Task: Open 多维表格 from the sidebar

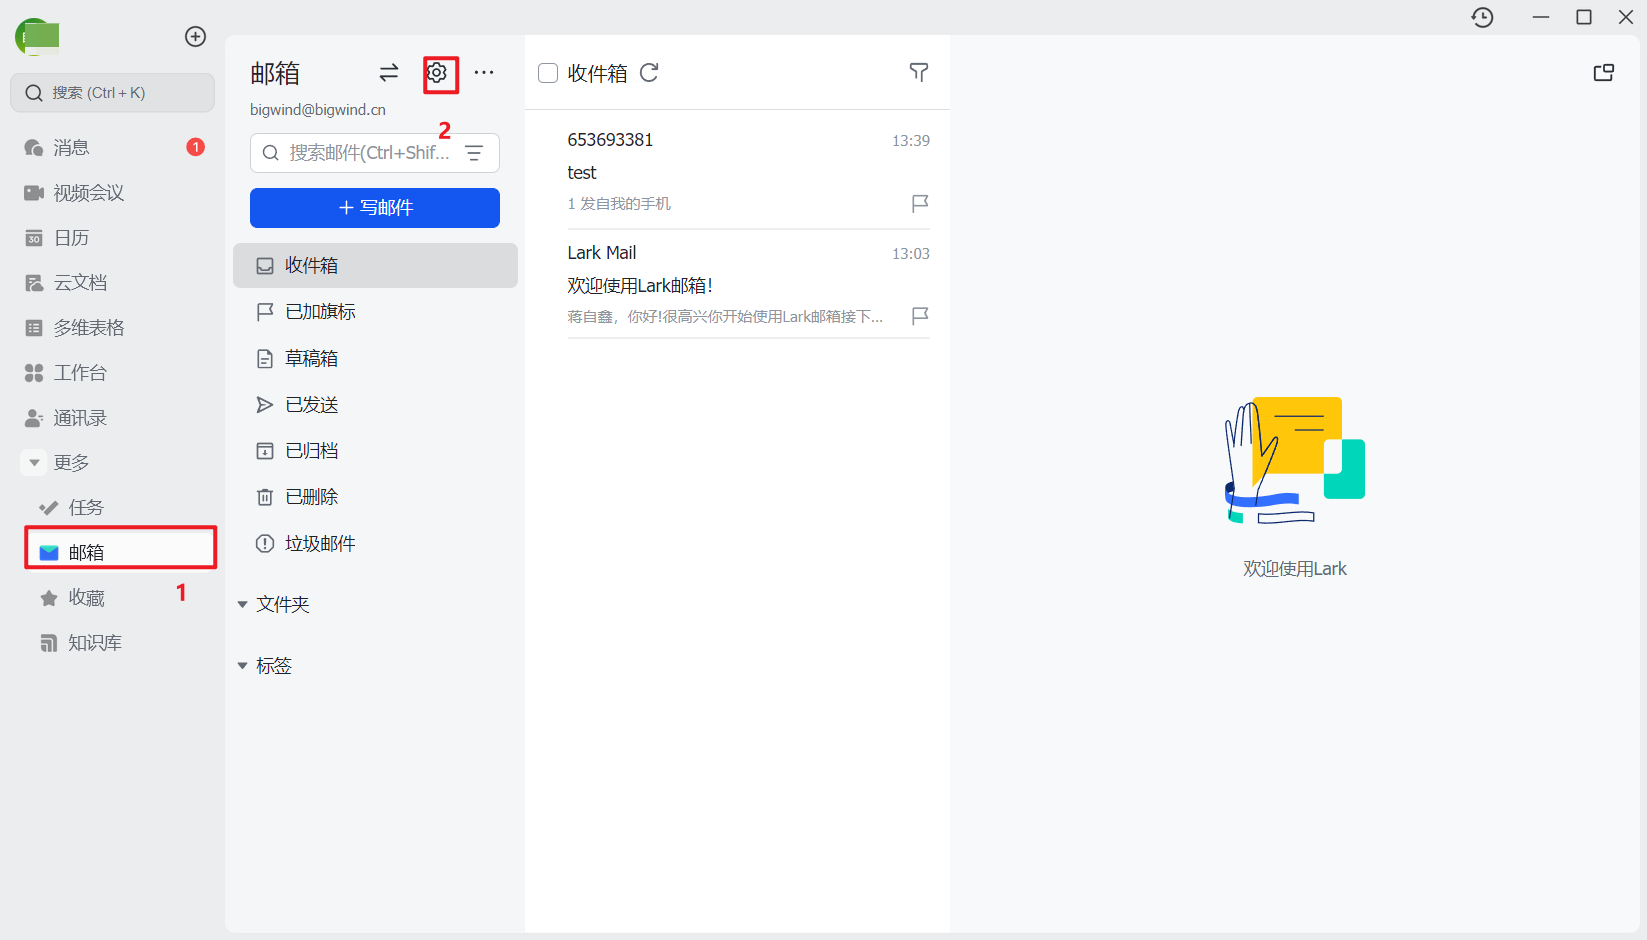Action: (88, 327)
